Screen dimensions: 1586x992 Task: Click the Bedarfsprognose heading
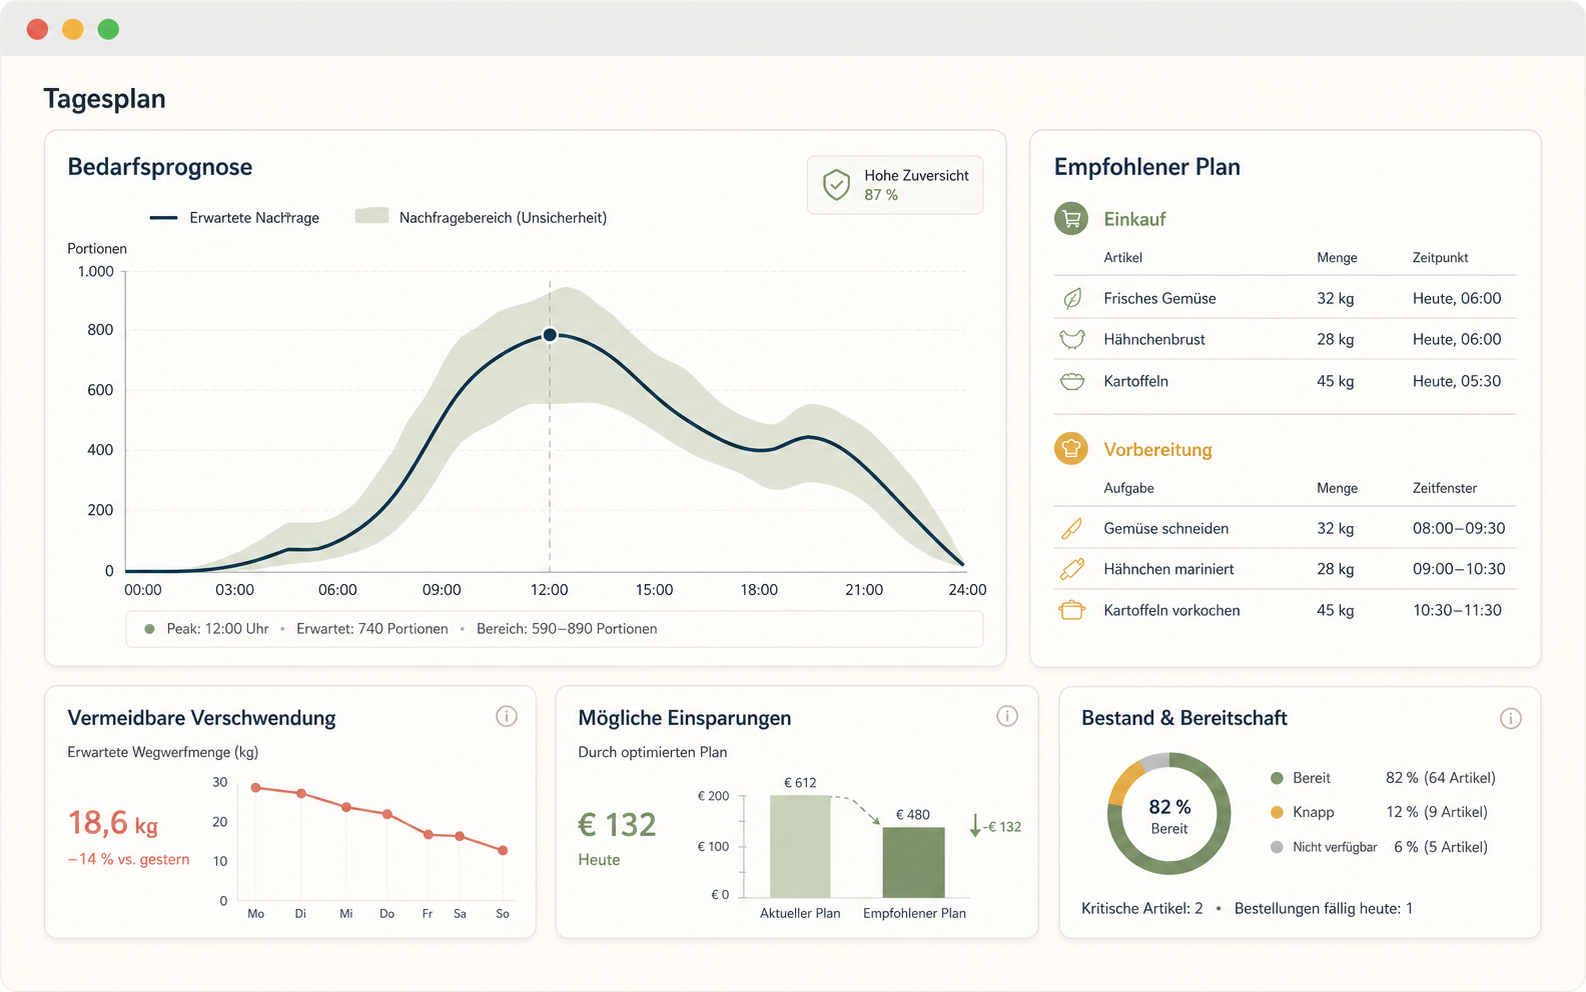pos(160,167)
